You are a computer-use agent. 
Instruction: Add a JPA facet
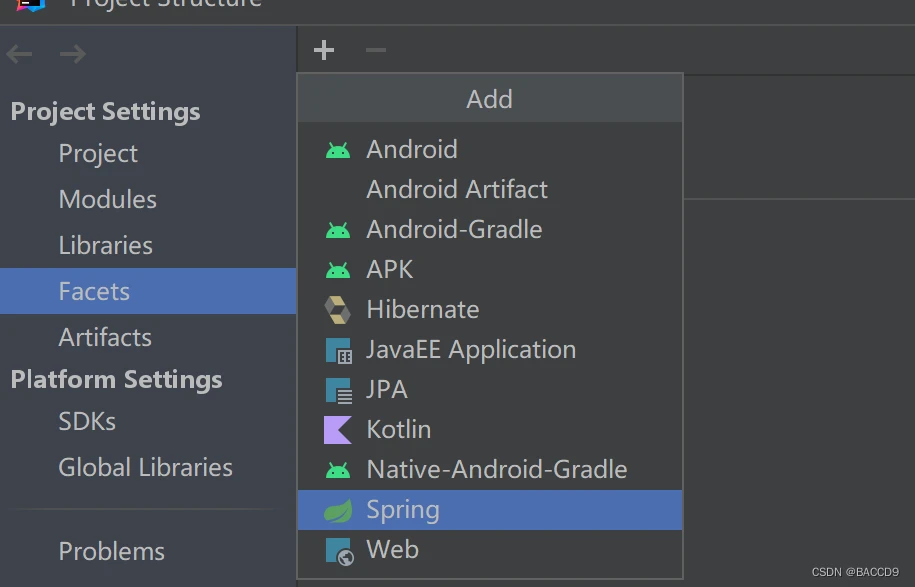pyautogui.click(x=490, y=390)
